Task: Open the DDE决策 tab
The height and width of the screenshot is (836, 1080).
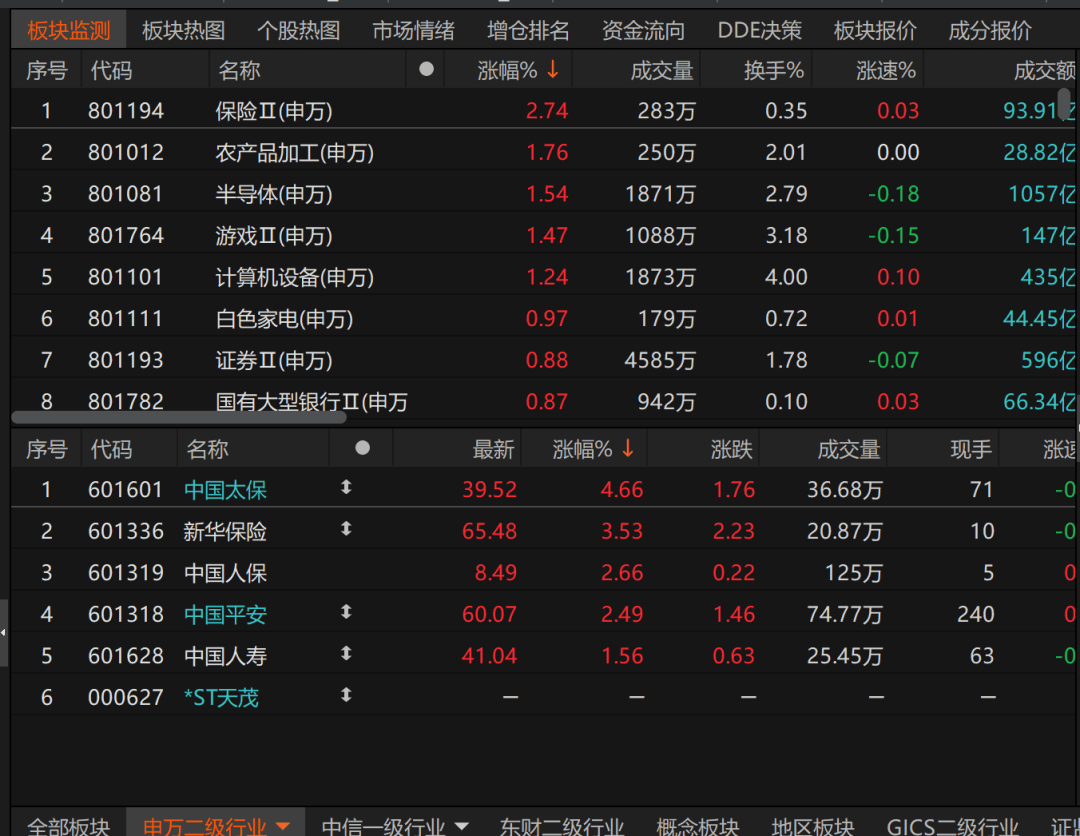Action: pos(760,30)
